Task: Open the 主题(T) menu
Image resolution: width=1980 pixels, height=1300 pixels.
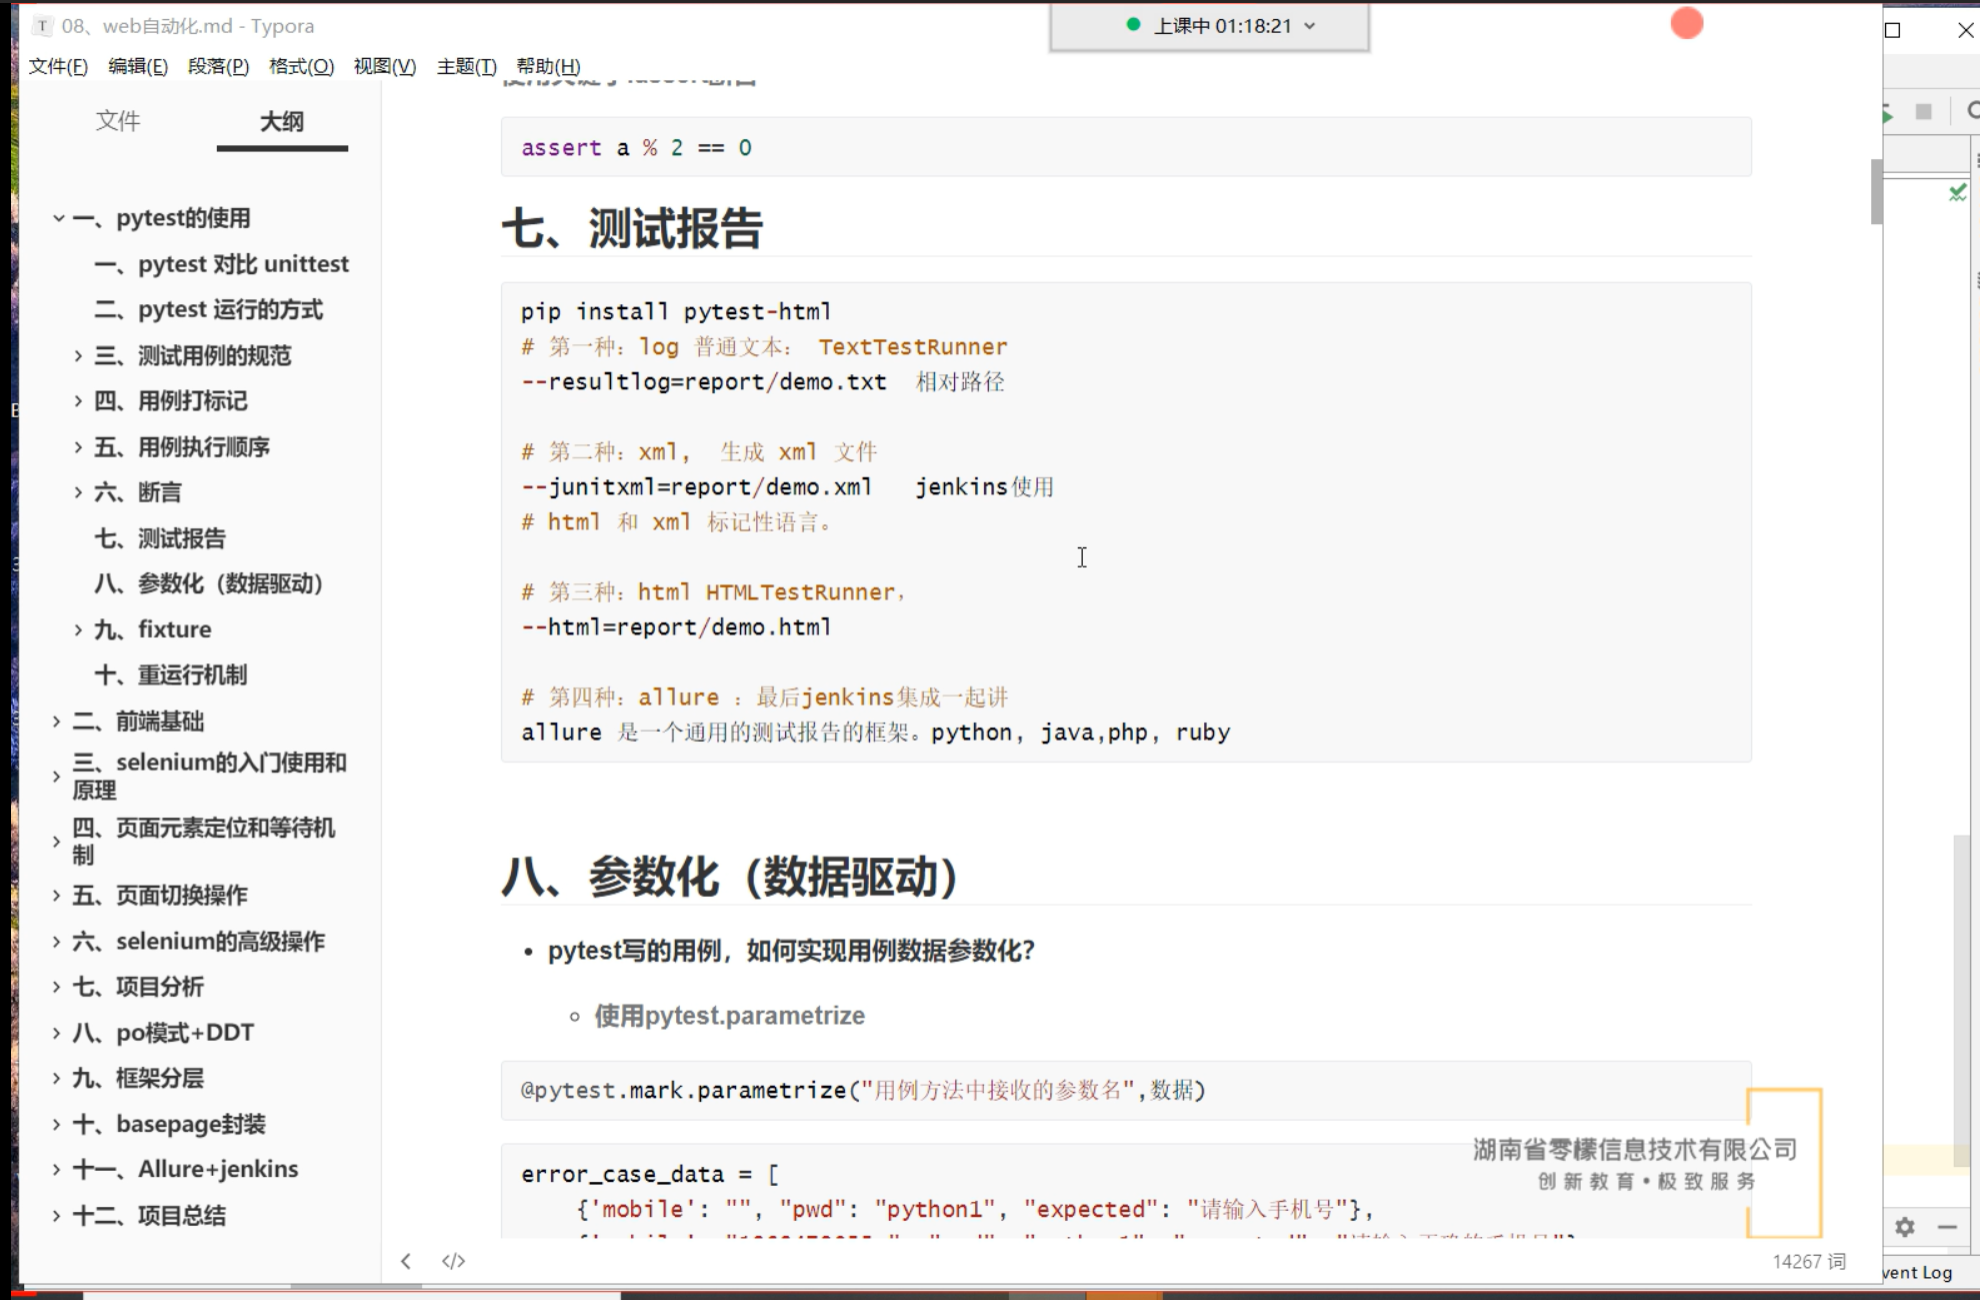Action: (466, 66)
